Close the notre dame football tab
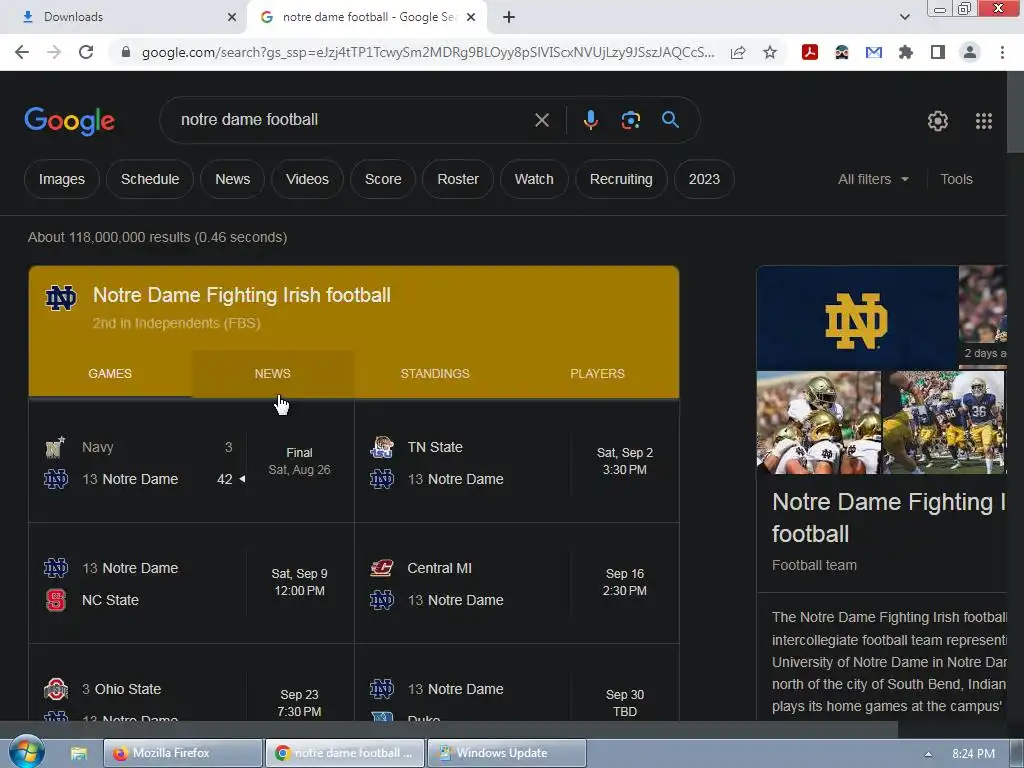The image size is (1024, 768). [x=471, y=17]
